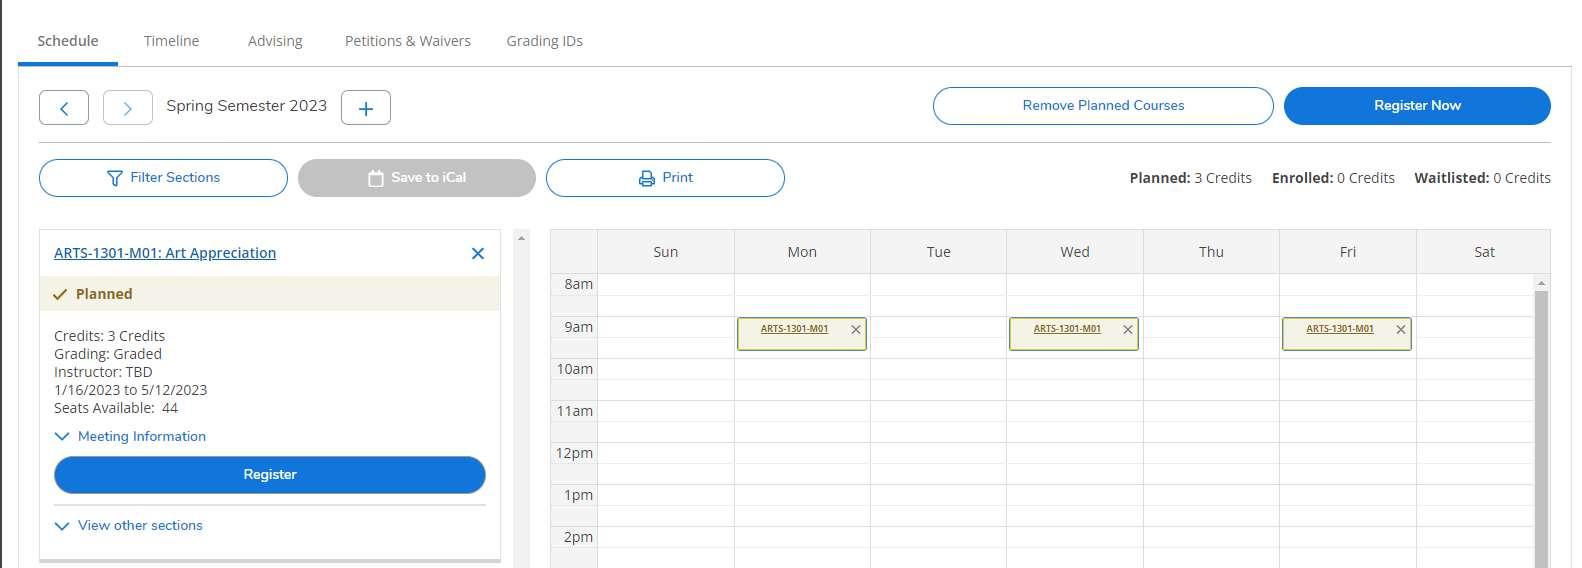
Task: Remove Wednesday ARTS-1301-M01 calendar block
Action: (1128, 330)
